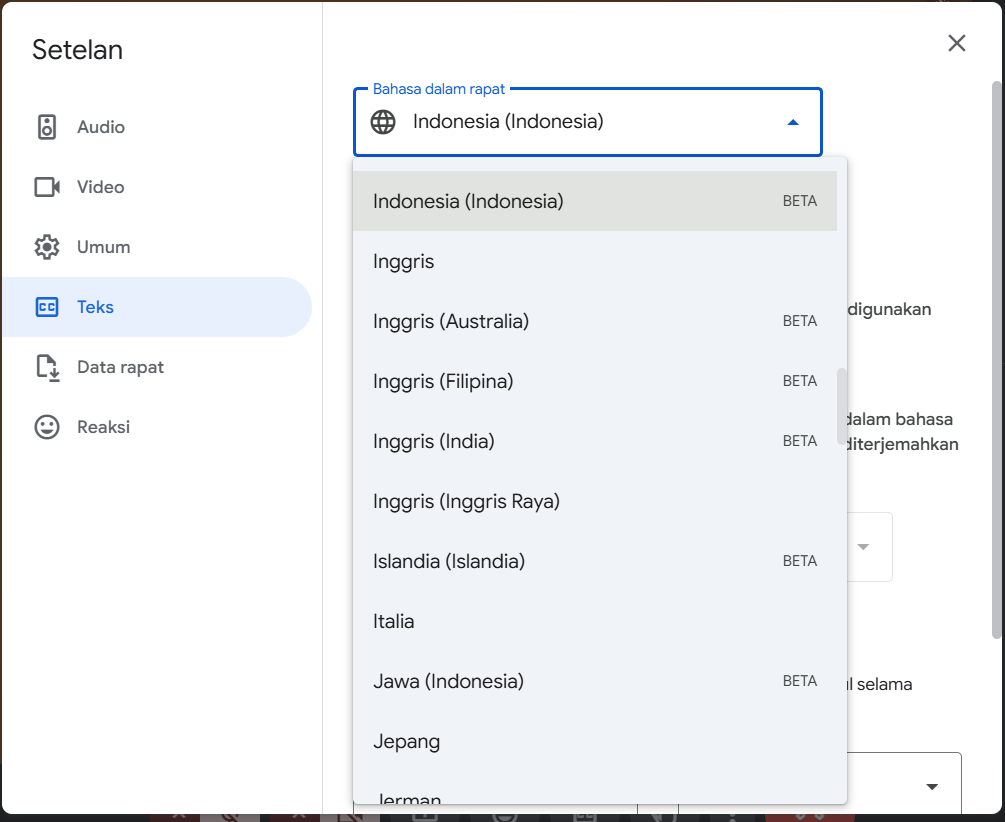1005x822 pixels.
Task: Click the Data rapat download icon
Action: [47, 367]
